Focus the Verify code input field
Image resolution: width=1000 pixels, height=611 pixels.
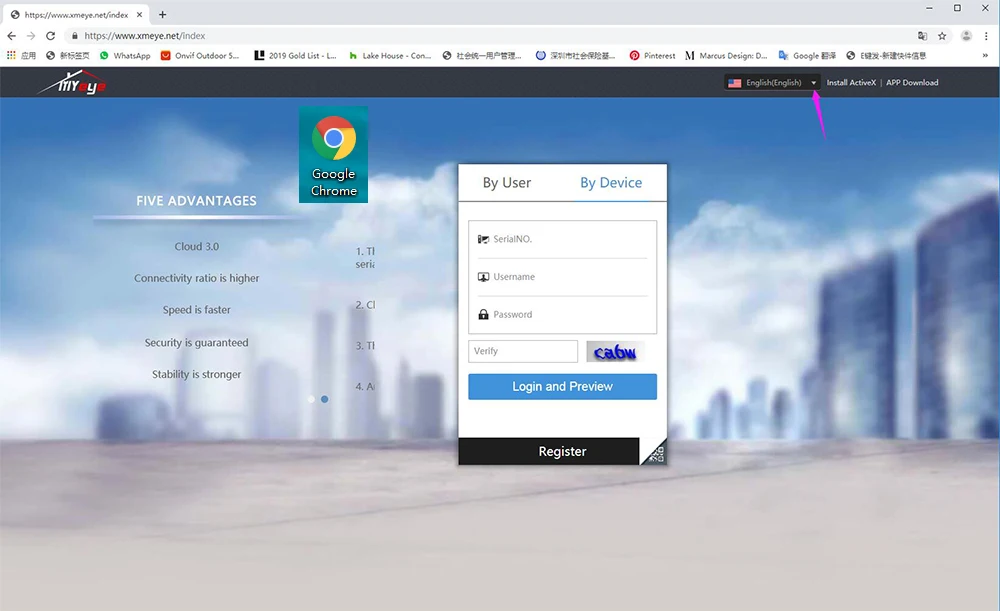tap(523, 351)
